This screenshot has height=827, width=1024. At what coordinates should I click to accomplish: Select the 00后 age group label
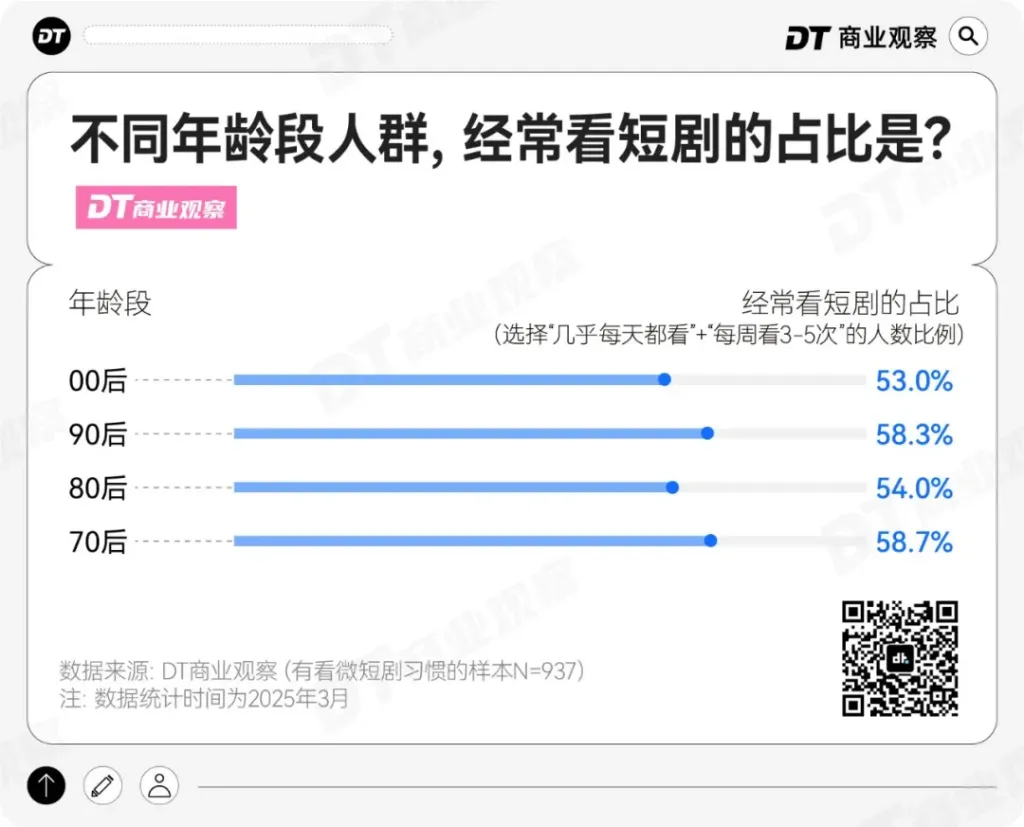coord(98,381)
